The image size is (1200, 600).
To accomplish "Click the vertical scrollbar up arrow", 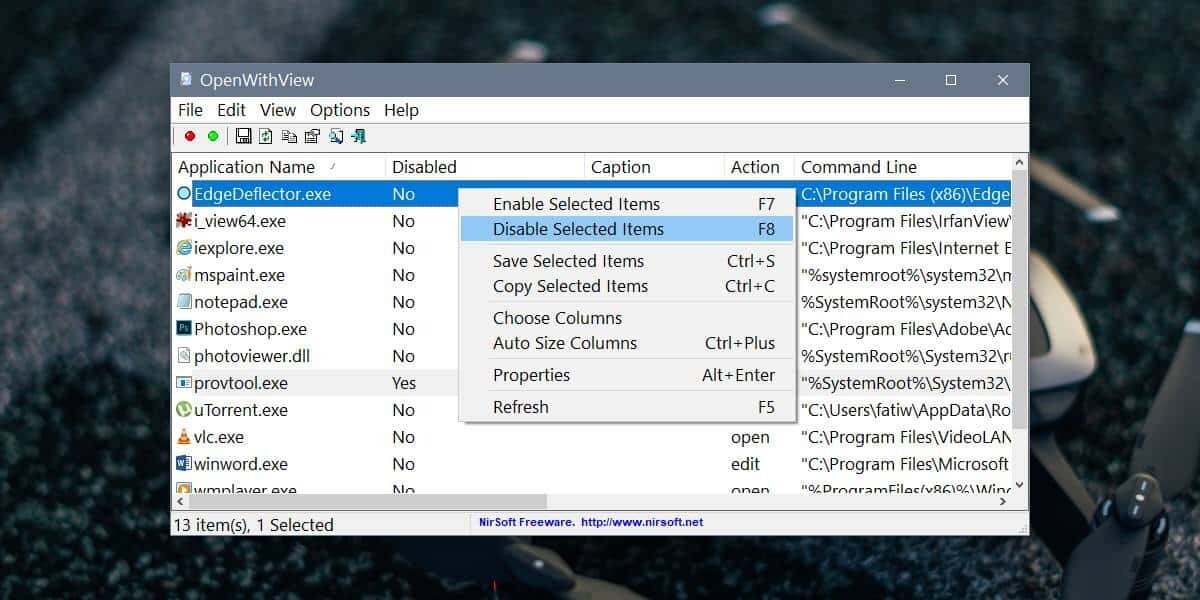I will click(1019, 163).
